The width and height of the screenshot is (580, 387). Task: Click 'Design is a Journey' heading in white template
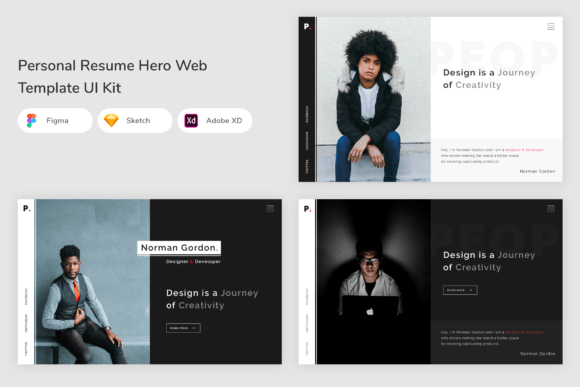coord(489,73)
